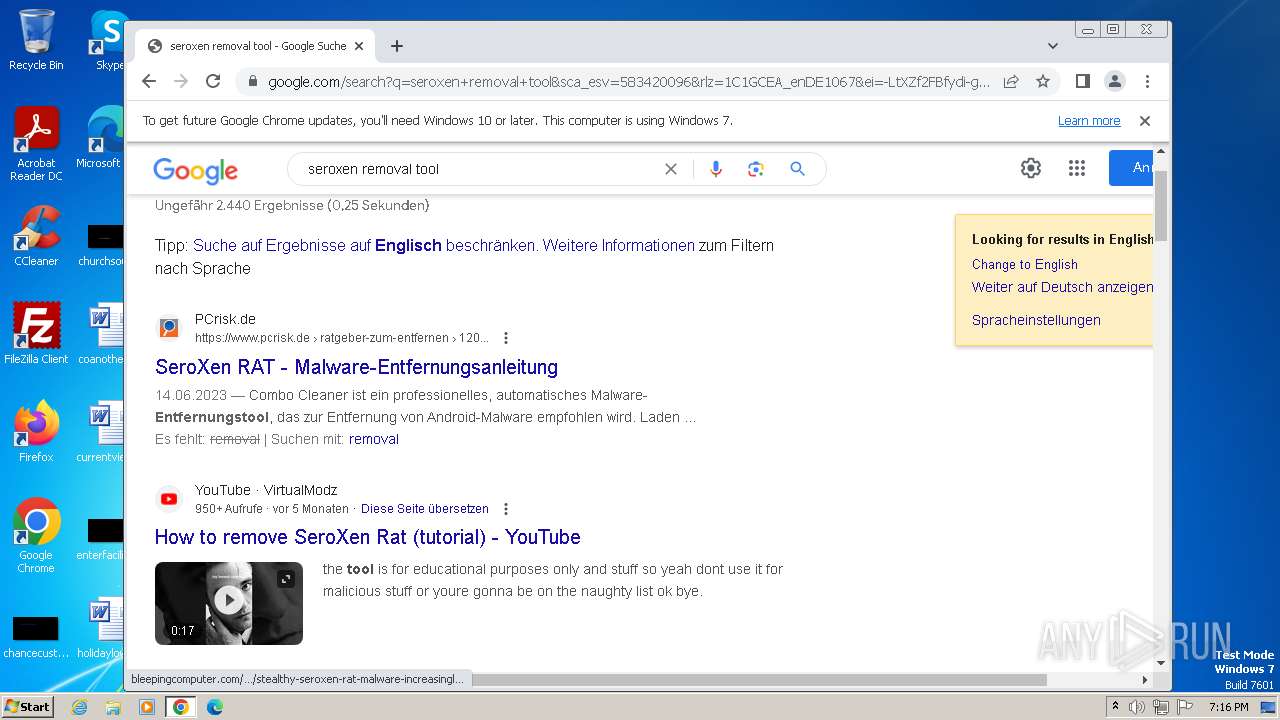
Task: Open Firefox desktop icon
Action: (x=36, y=432)
